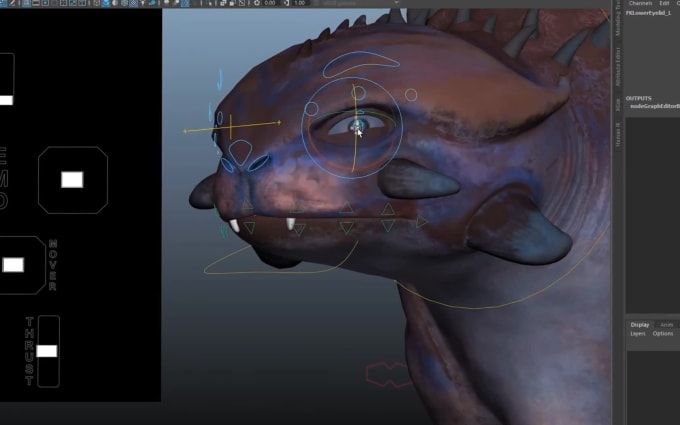Click the gamma value field 1.00
This screenshot has height=425, width=680.
(x=300, y=3)
